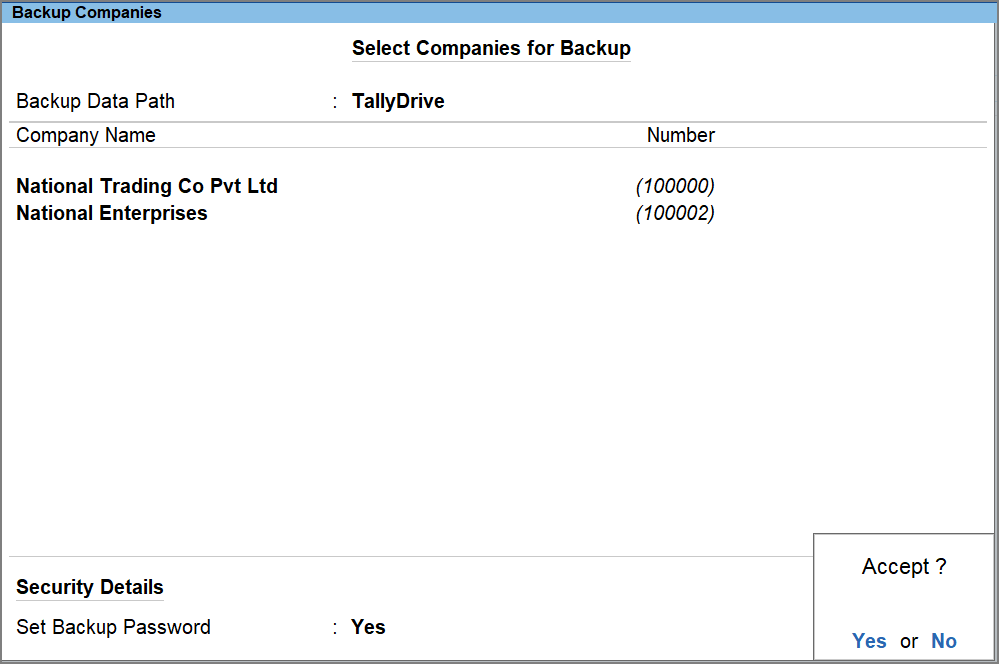This screenshot has width=999, height=664.
Task: Click the Select Companies for Backup heading
Action: point(491,48)
